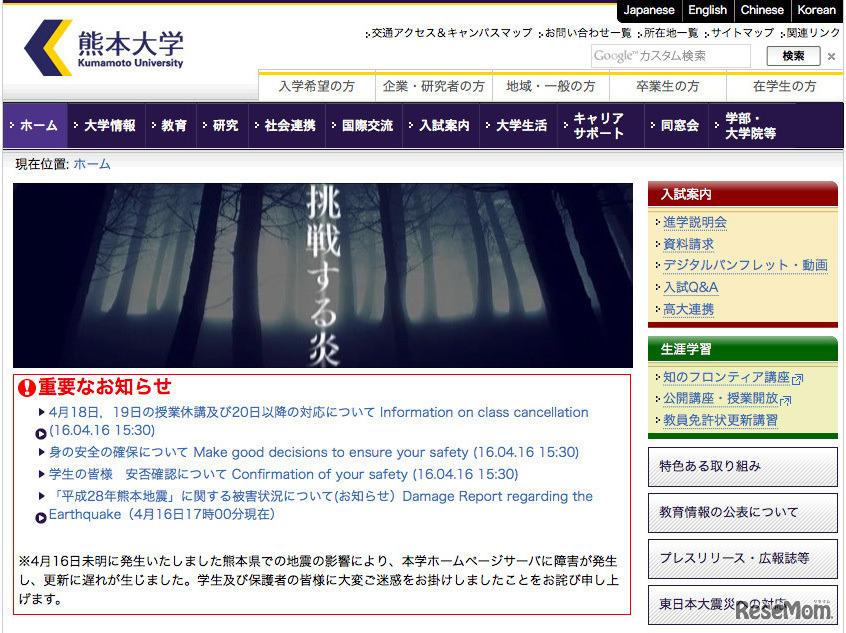Click the Kumamoto University logo
Viewport: 846px width, 633px height.
coord(104,47)
